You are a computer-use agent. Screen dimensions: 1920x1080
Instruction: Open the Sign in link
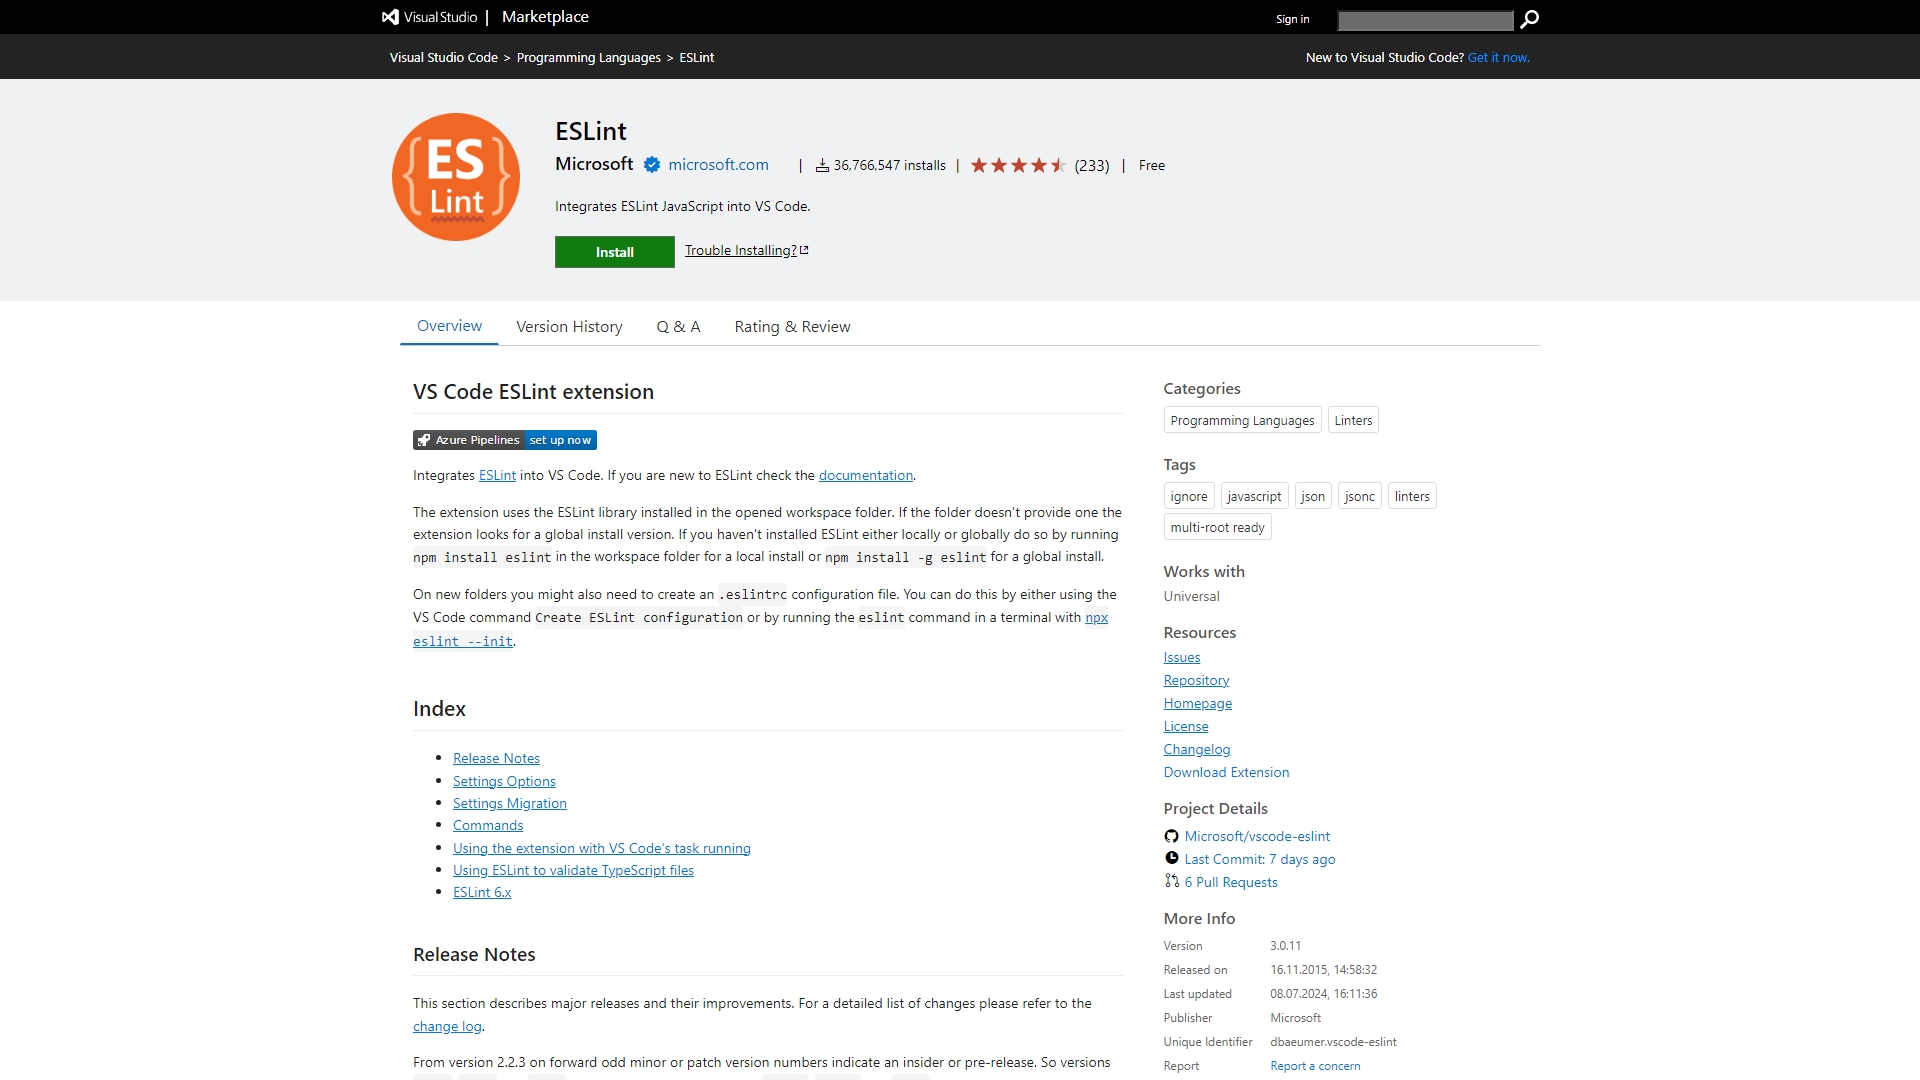coord(1292,19)
